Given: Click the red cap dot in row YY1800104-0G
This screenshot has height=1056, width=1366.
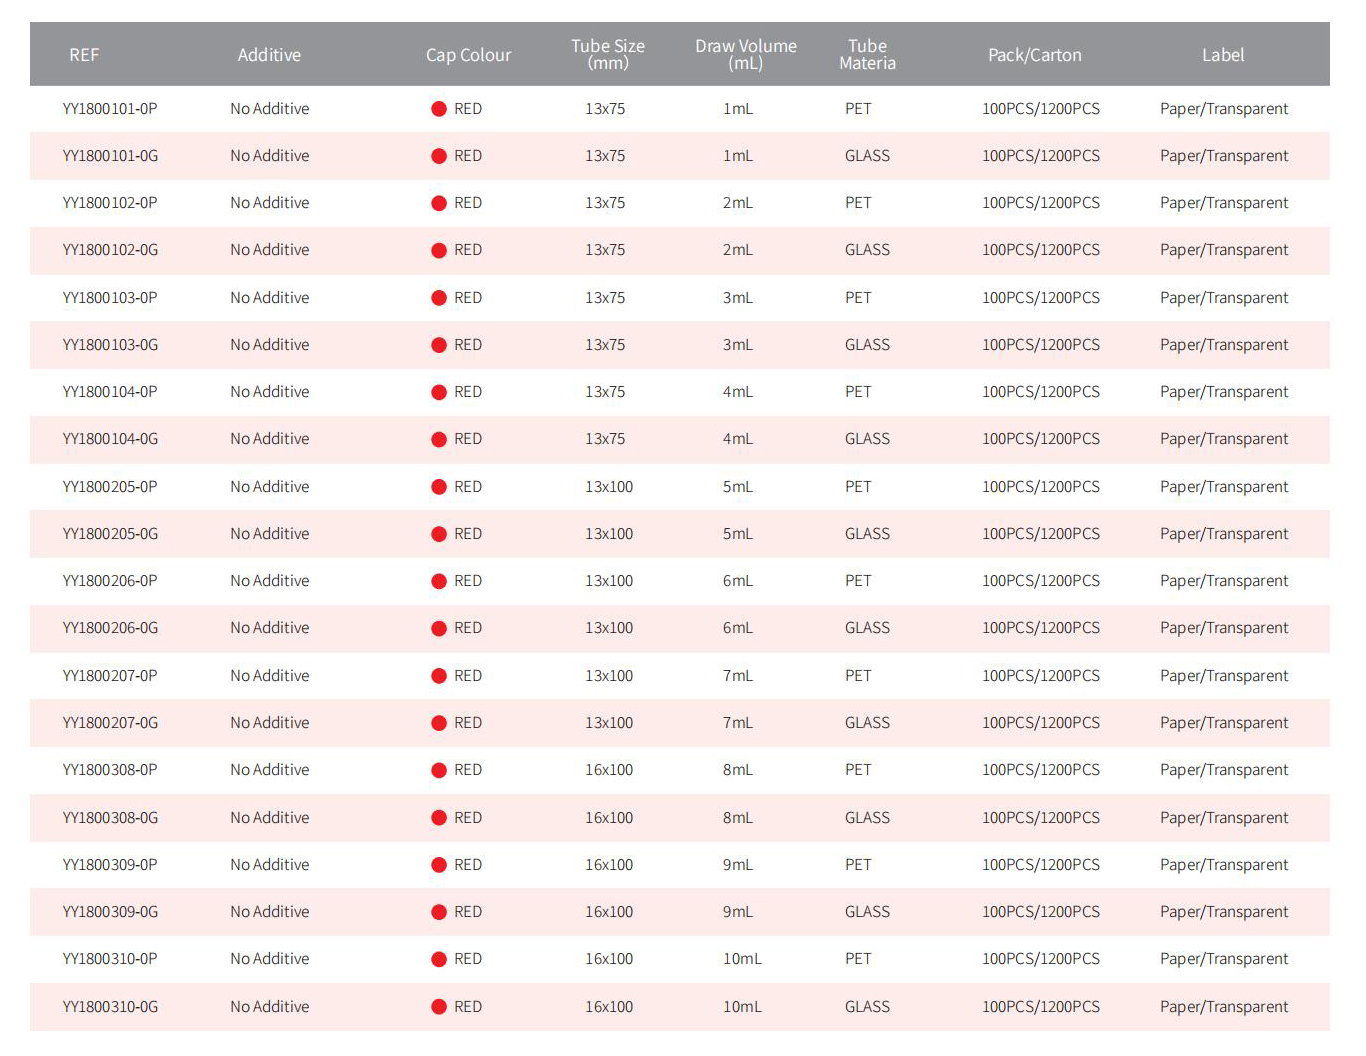Looking at the screenshot, I should coord(439,439).
